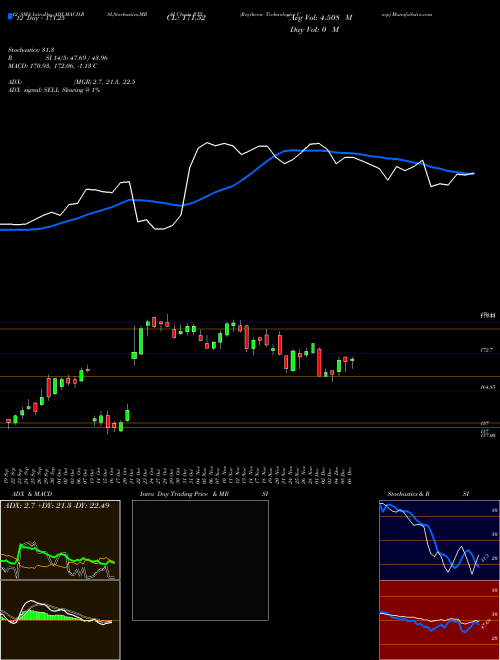
Task: Open the blue Stochastics chart panel
Action: (439, 540)
